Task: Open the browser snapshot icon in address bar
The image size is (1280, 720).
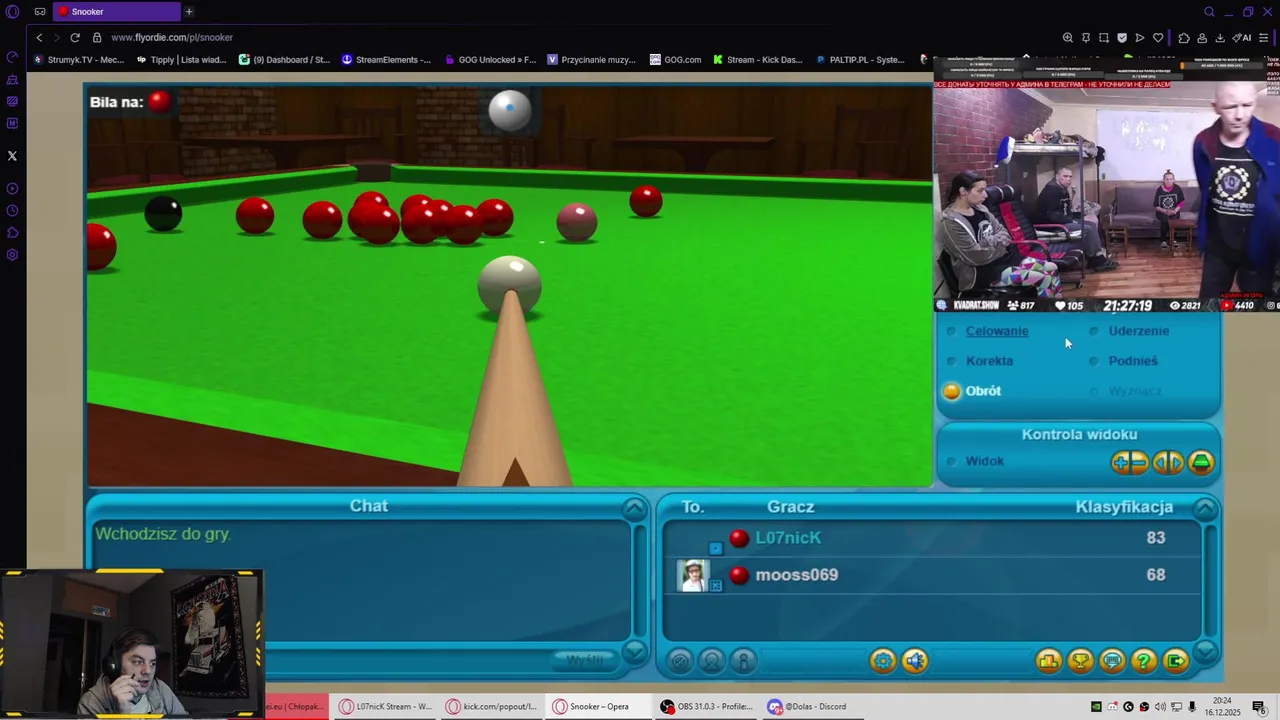Action: point(1104,38)
